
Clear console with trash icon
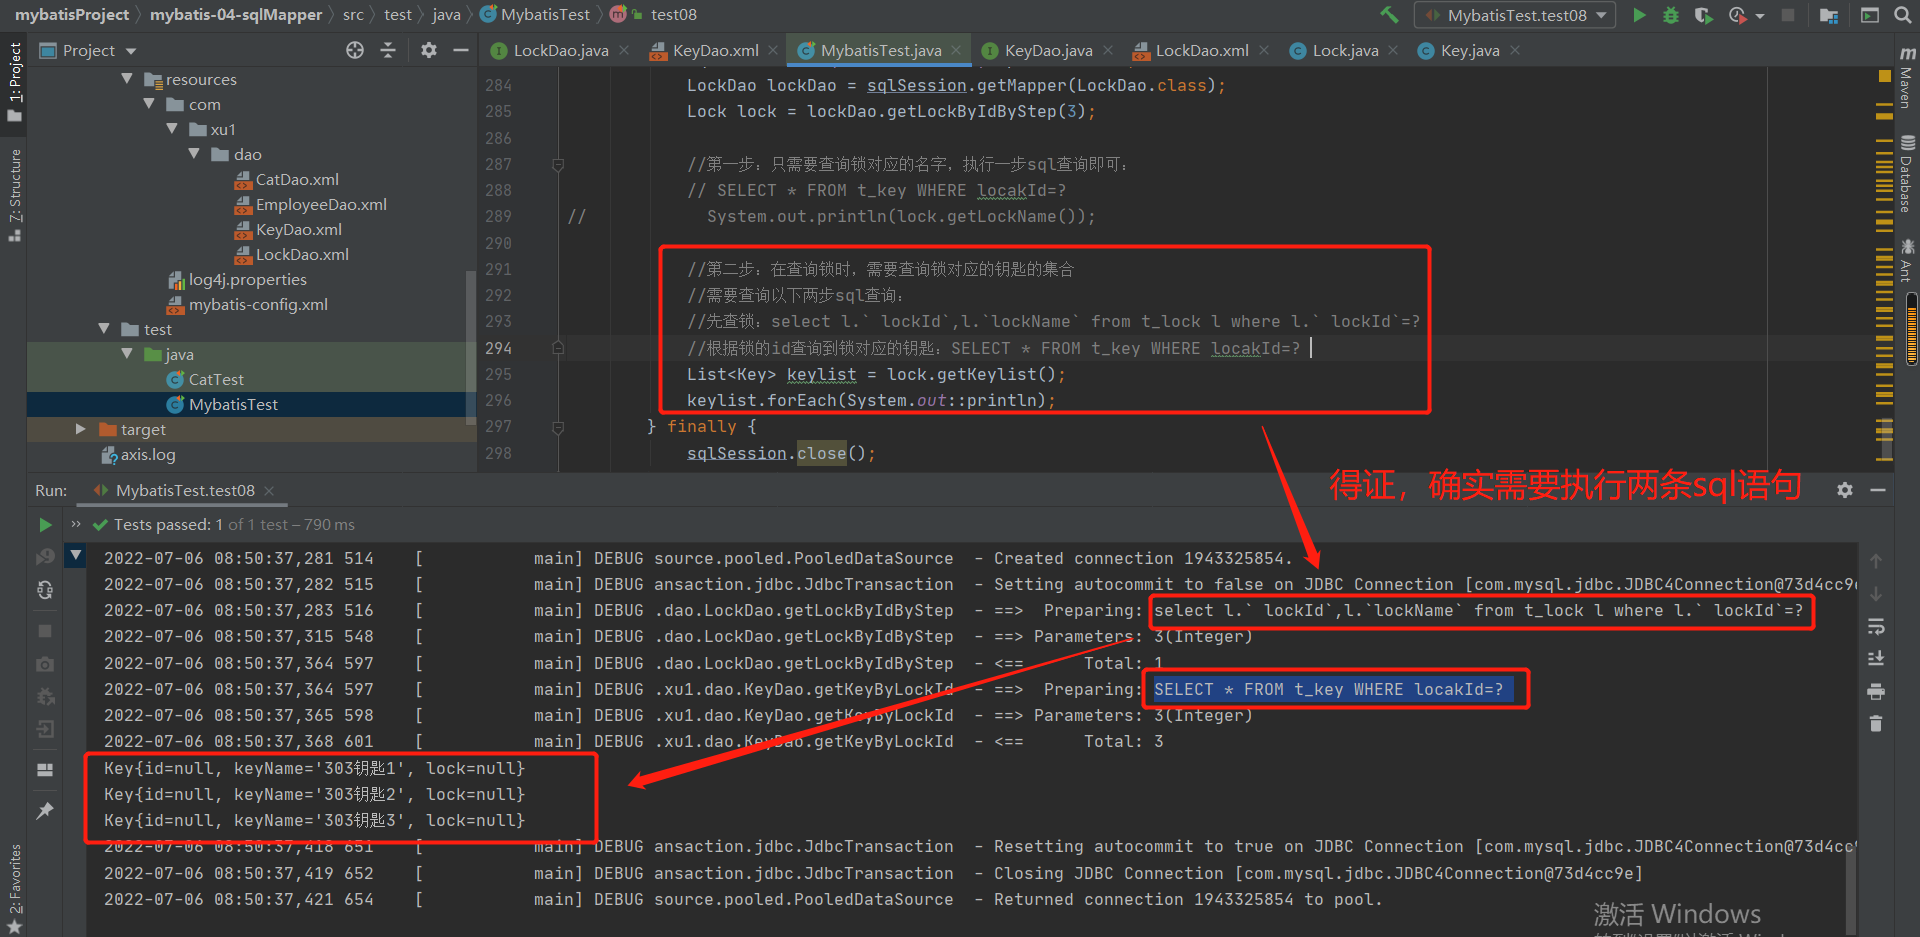[1876, 723]
